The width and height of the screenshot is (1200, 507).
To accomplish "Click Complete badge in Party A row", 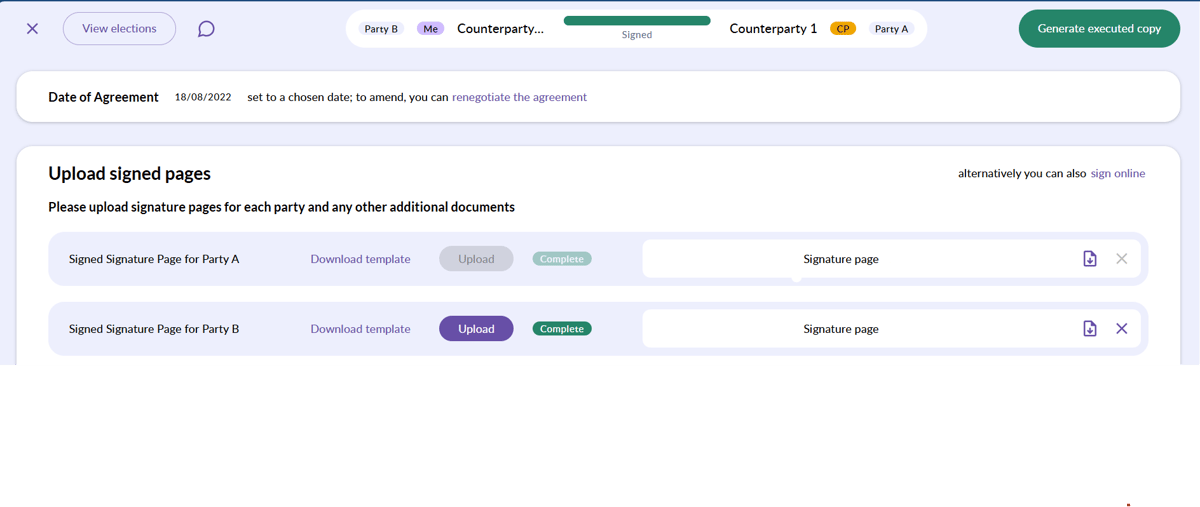I will pyautogui.click(x=562, y=259).
